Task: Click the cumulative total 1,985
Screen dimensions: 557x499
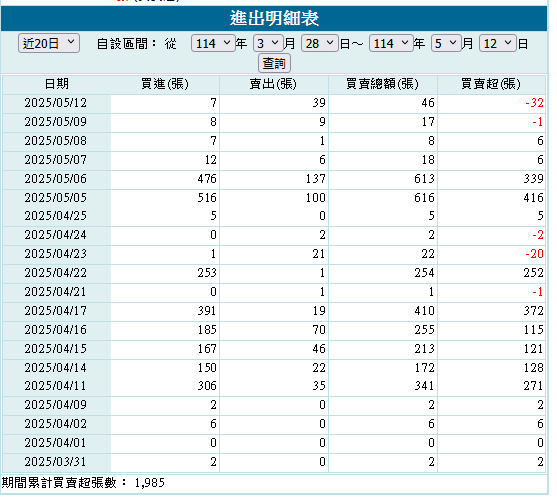Action: pyautogui.click(x=150, y=483)
